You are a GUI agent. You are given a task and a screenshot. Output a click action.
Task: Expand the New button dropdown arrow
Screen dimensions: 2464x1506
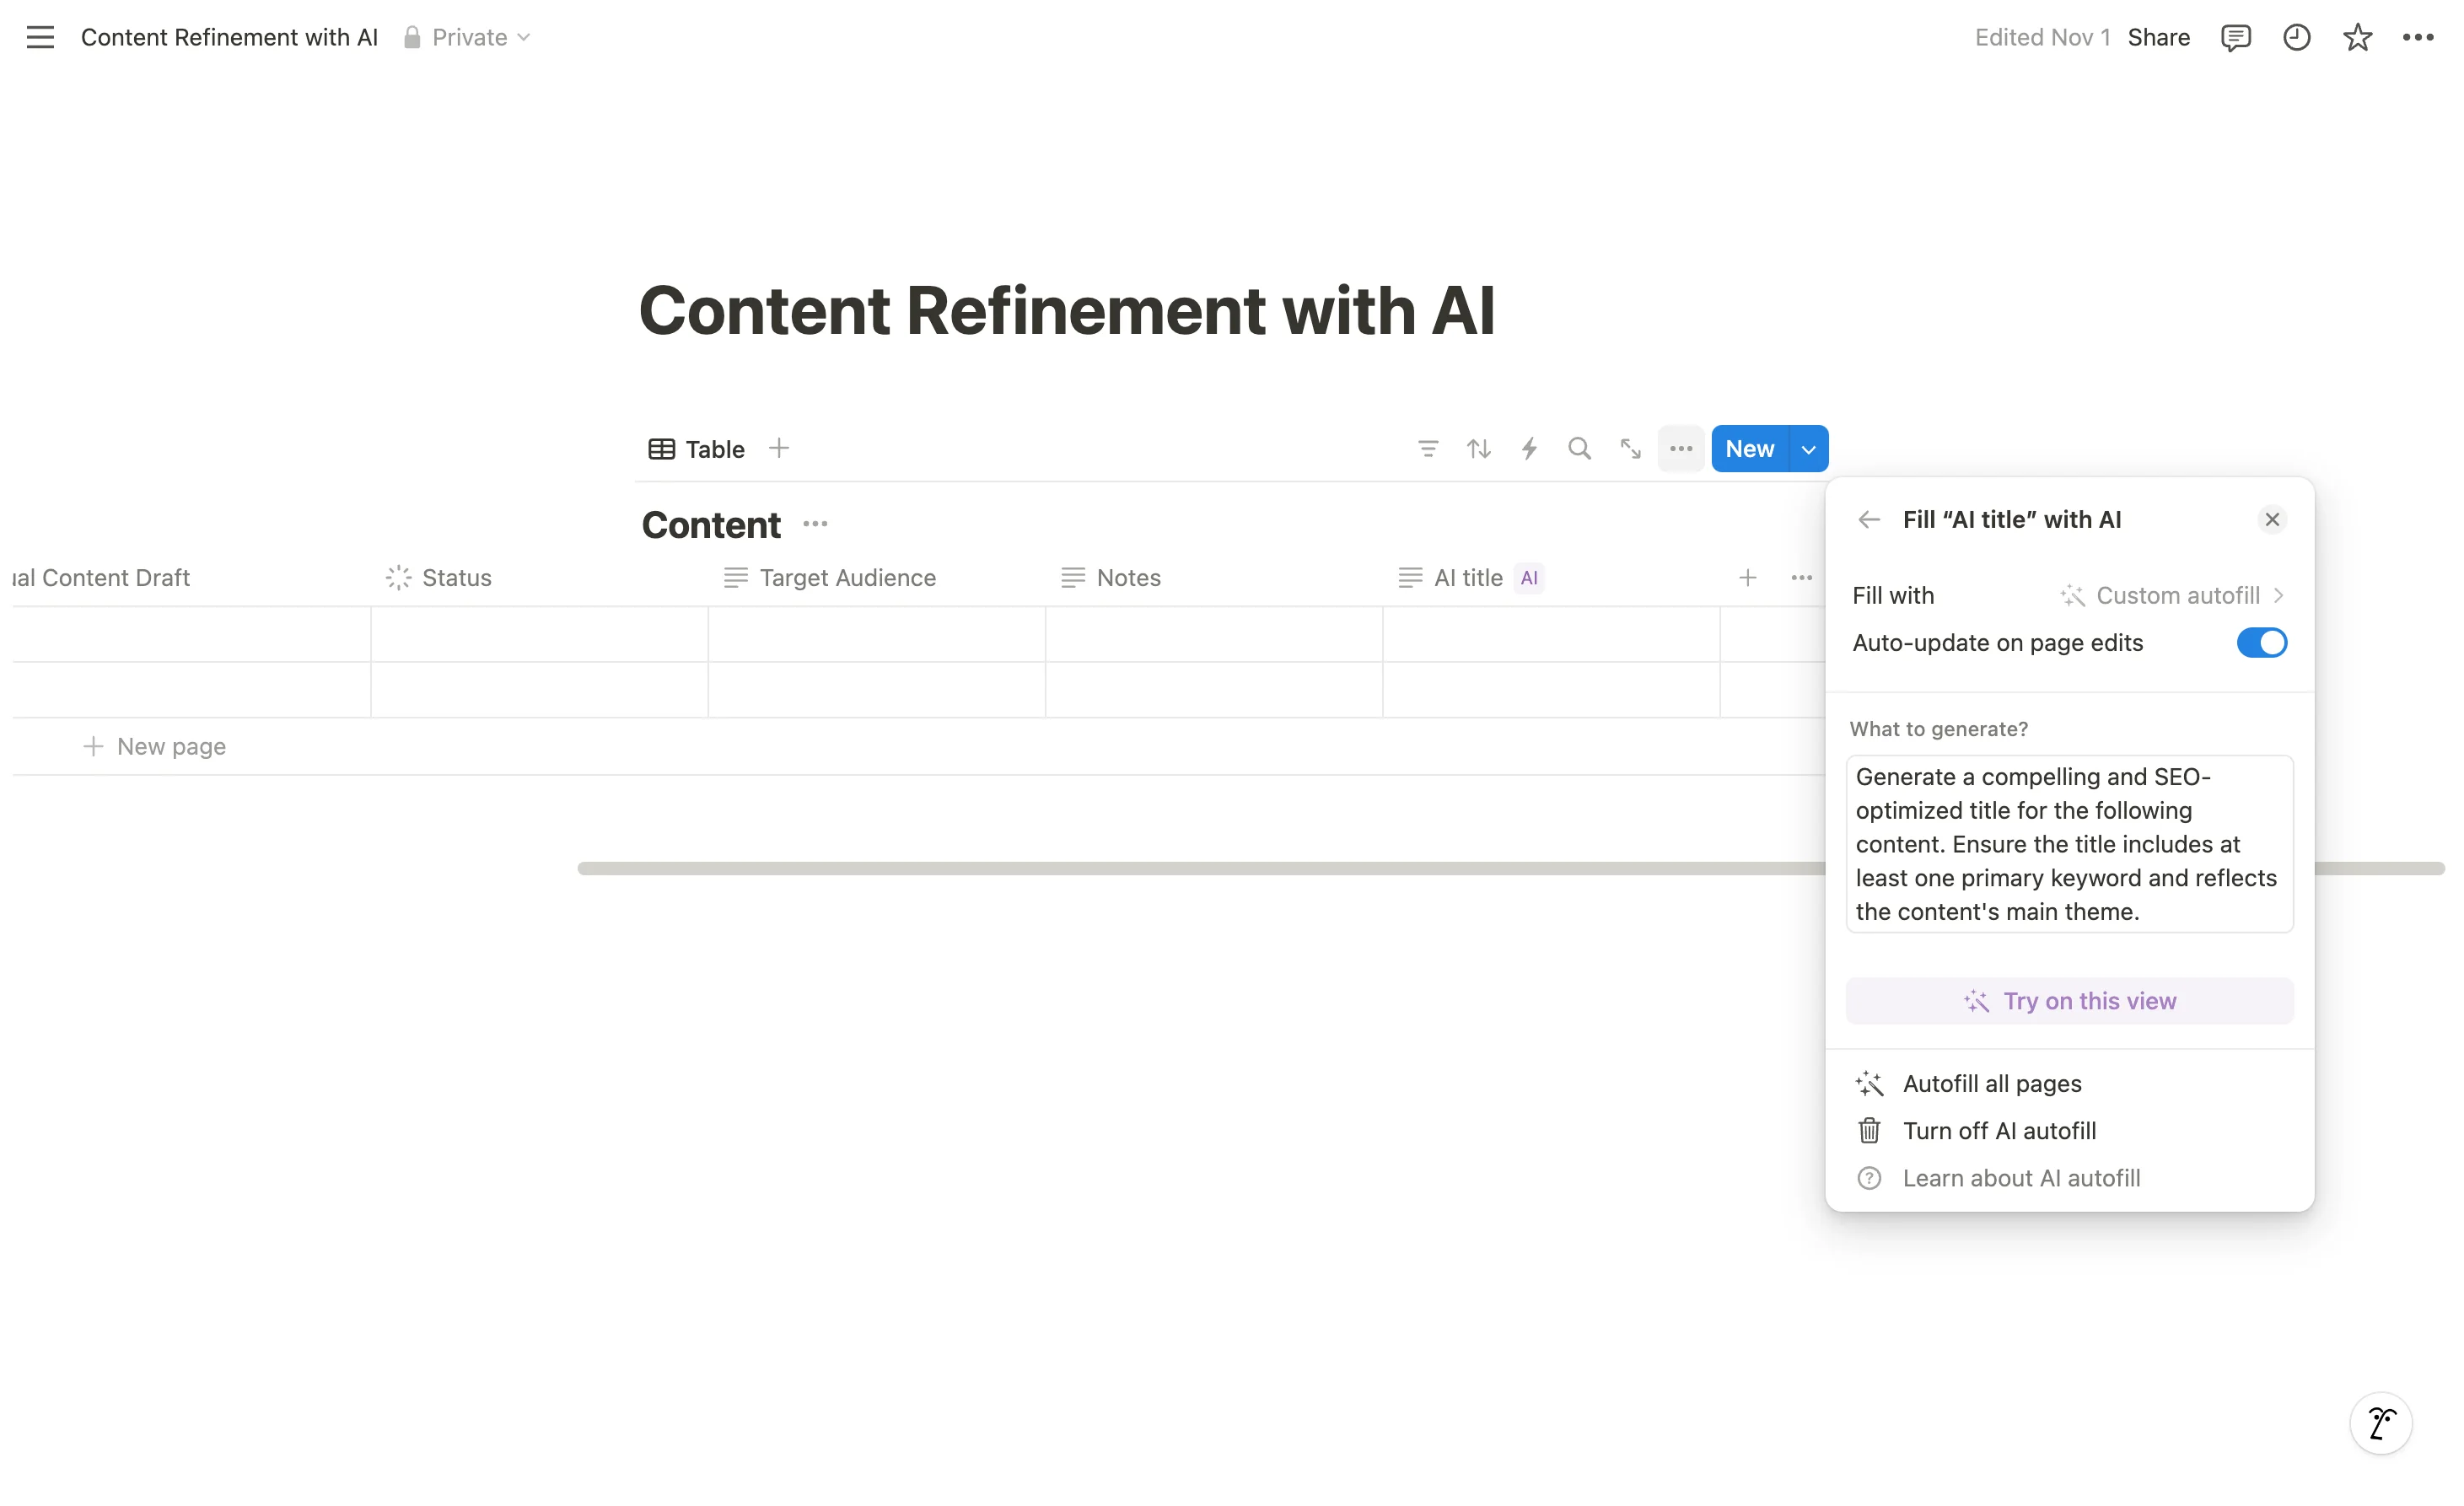1808,449
